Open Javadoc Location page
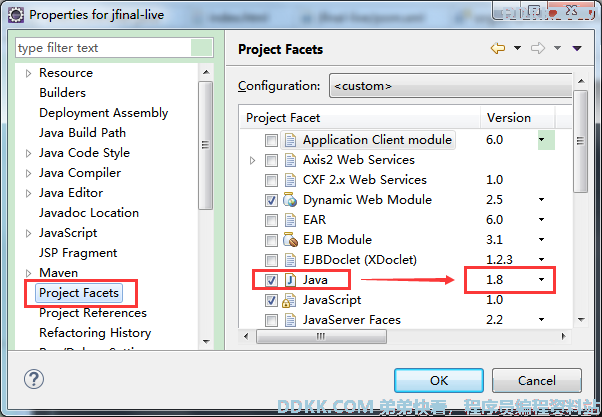The width and height of the screenshot is (602, 417). (89, 213)
